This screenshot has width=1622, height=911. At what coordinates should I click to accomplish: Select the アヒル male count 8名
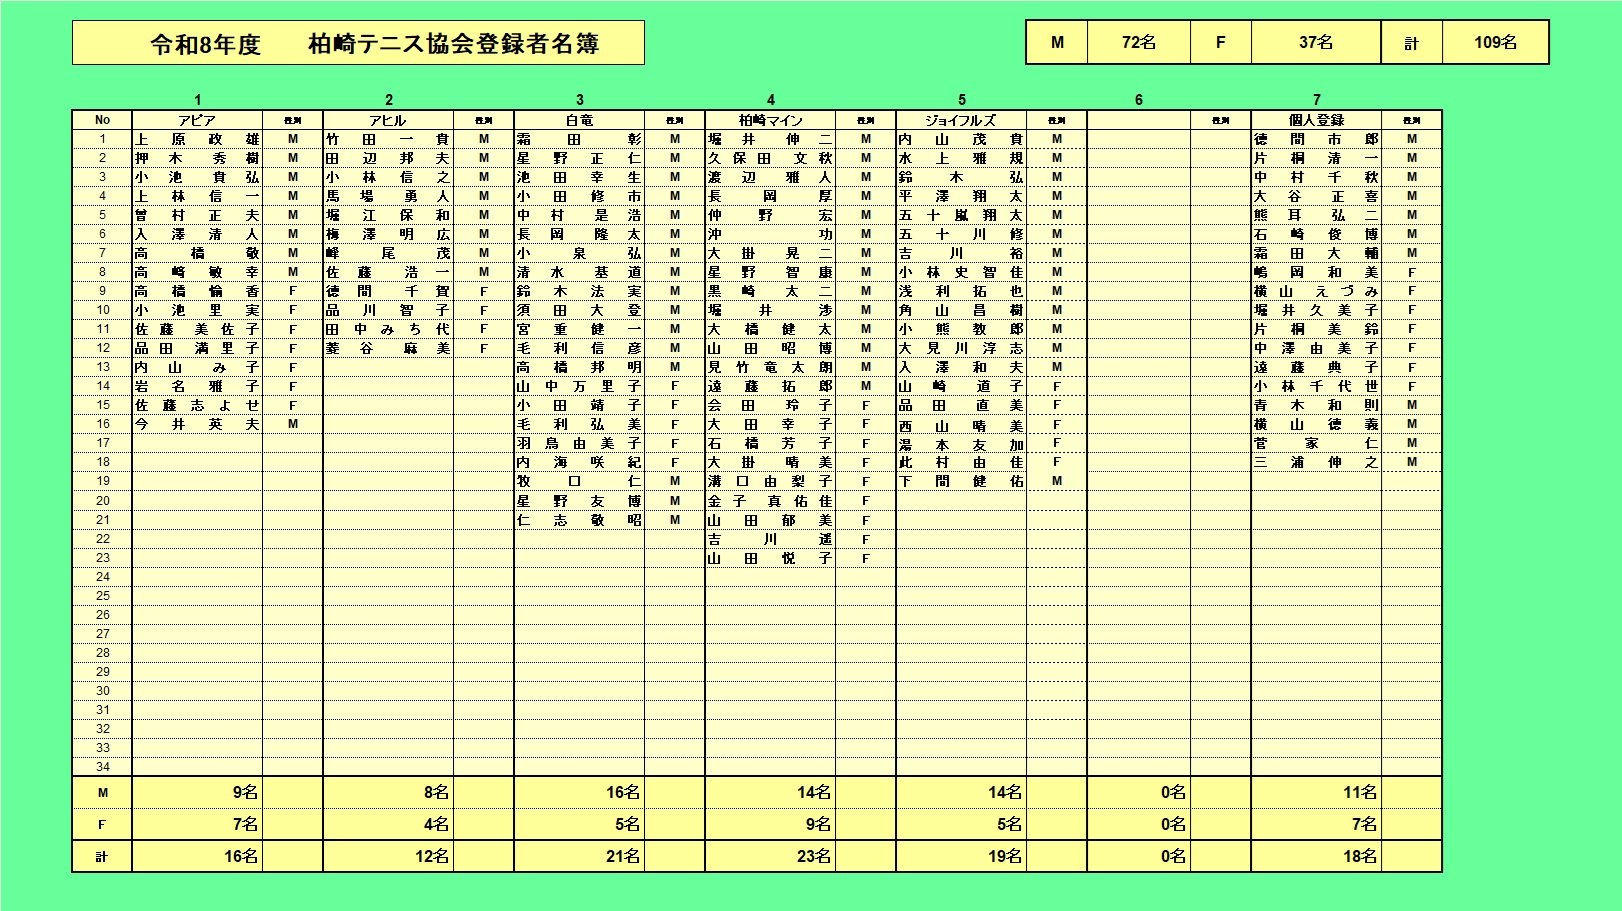click(x=388, y=792)
